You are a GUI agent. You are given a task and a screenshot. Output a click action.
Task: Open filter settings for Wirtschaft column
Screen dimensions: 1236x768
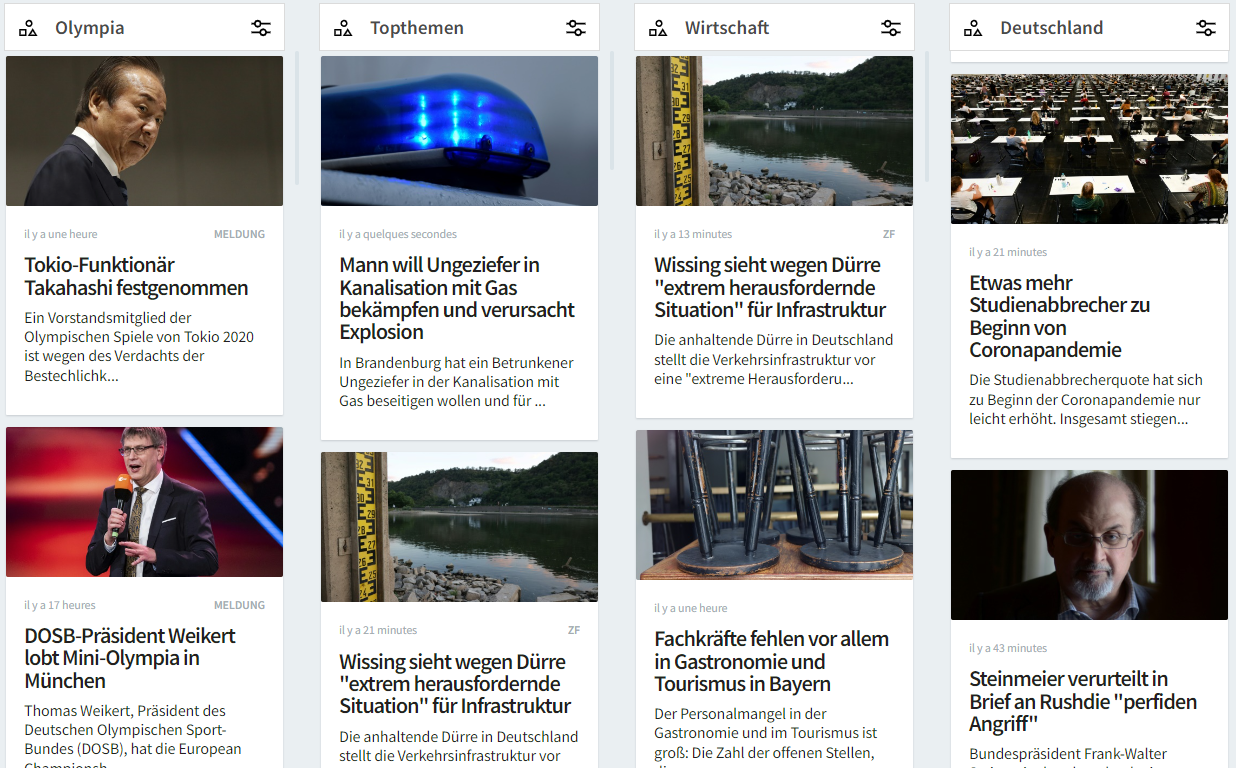pos(891,28)
